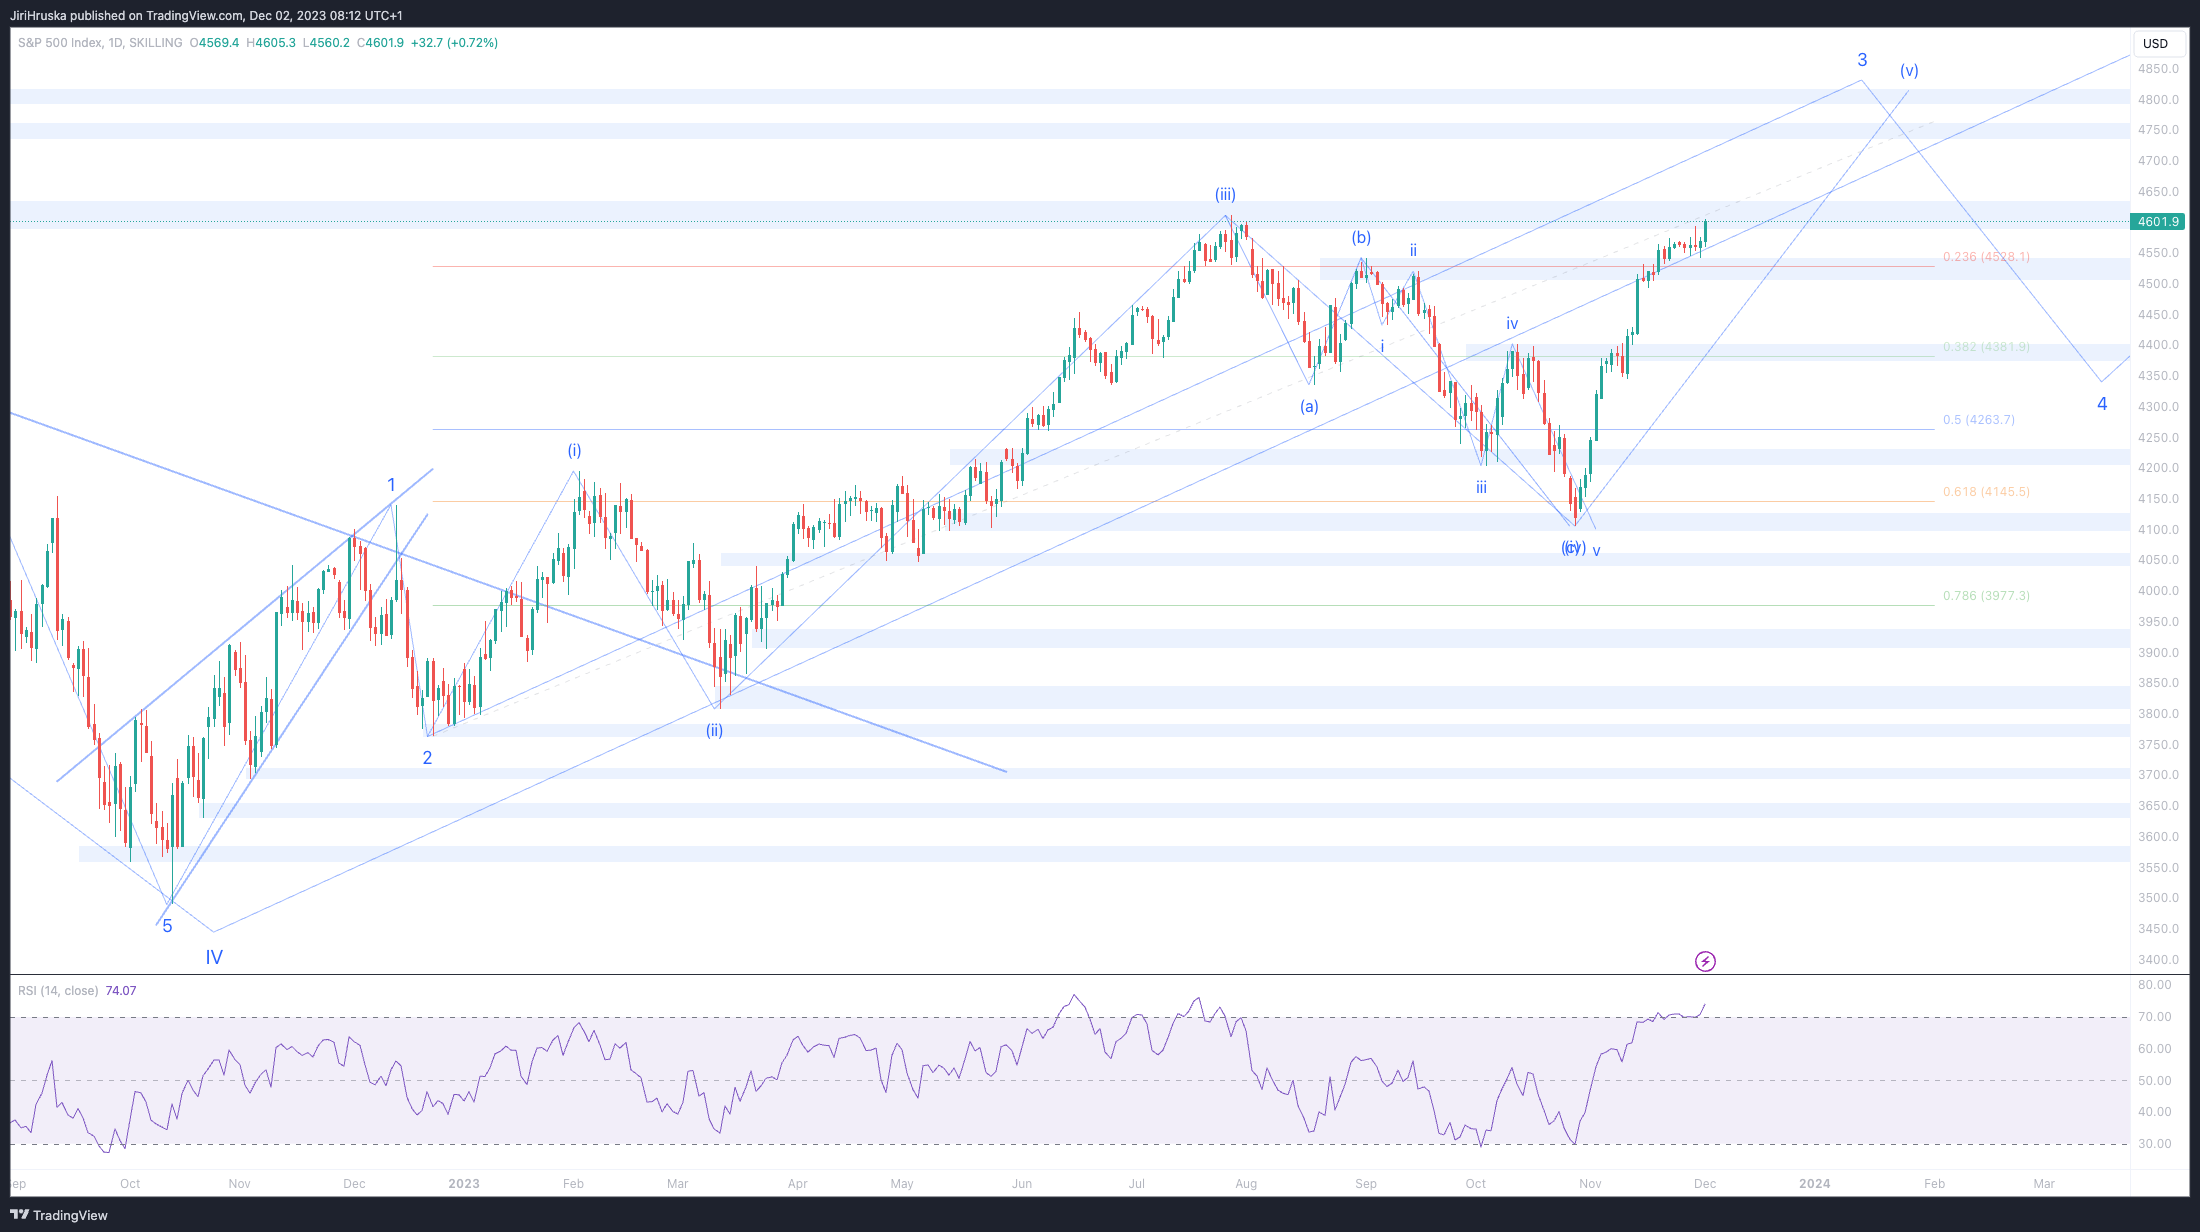2200x1232 pixels.
Task: Click the projected wave 3 label at top right
Action: [x=1862, y=60]
